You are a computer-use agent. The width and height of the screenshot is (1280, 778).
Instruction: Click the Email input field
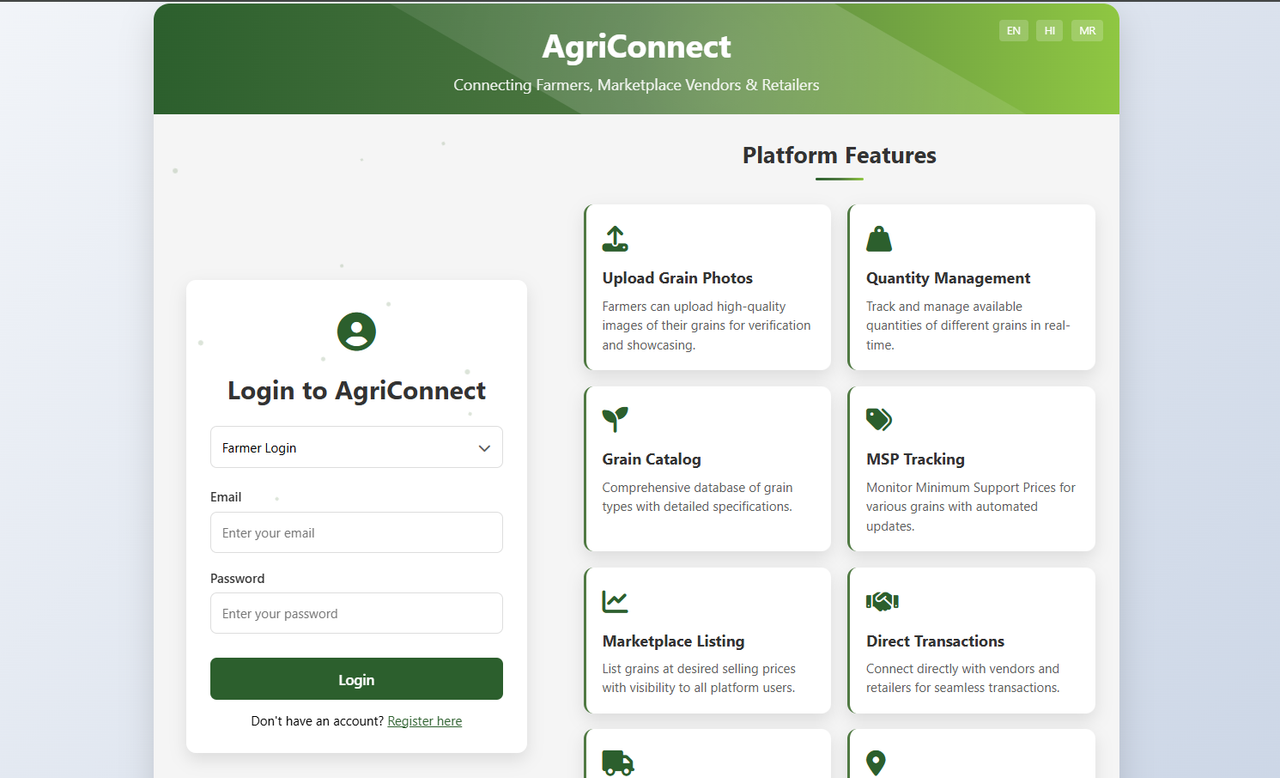pos(356,533)
